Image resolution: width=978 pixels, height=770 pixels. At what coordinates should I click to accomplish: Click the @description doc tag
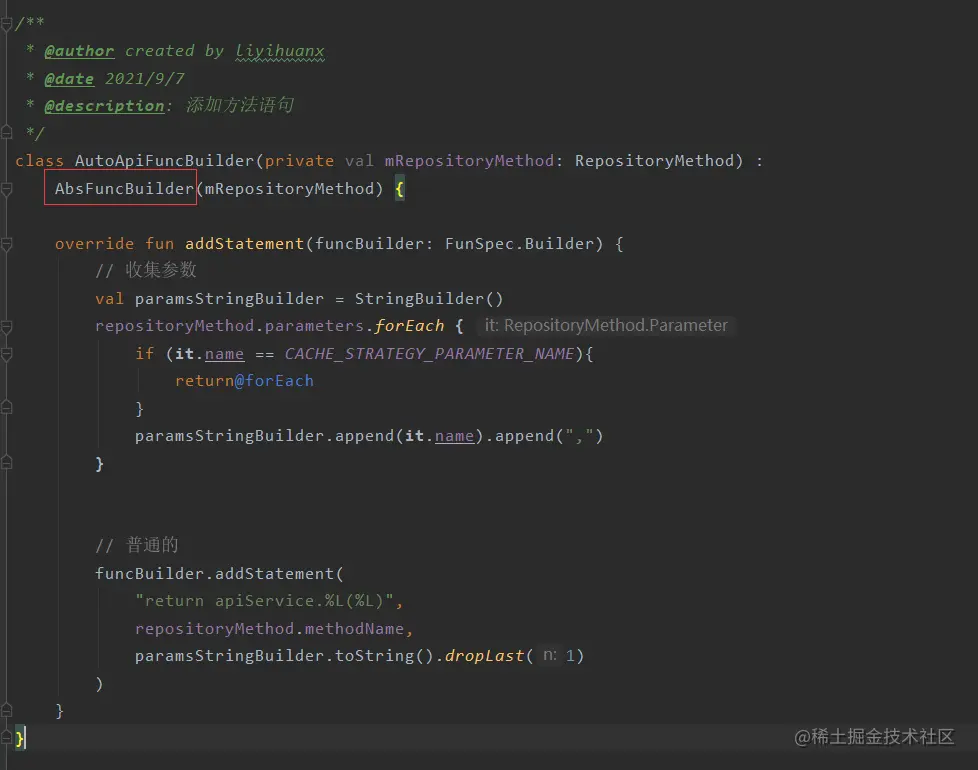click(104, 106)
